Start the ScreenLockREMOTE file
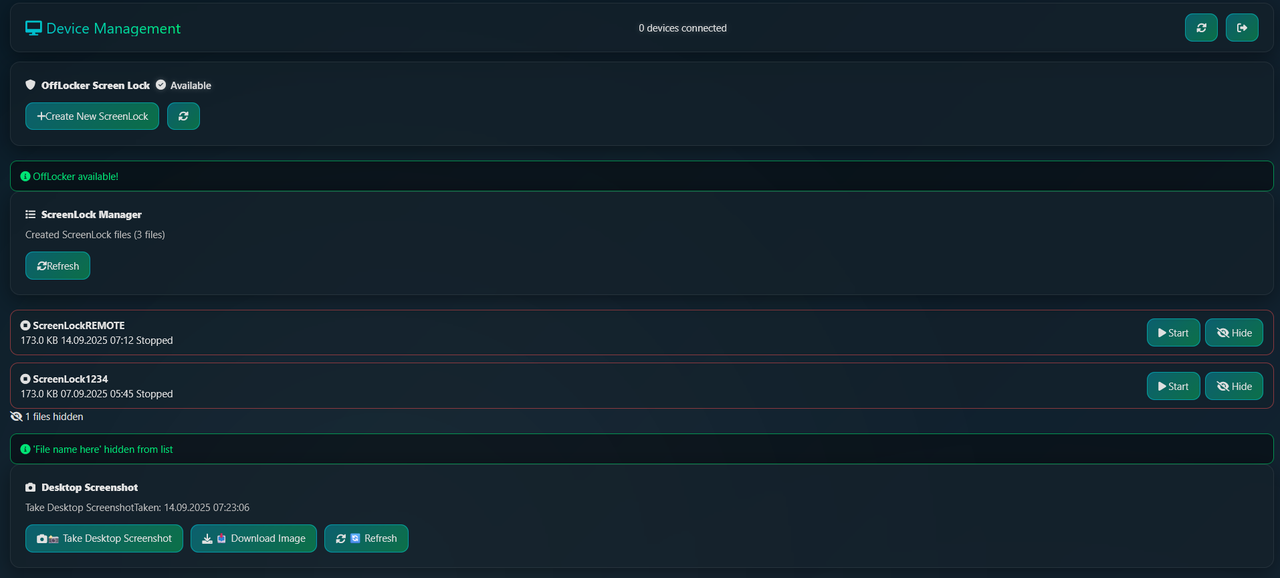 click(x=1173, y=333)
